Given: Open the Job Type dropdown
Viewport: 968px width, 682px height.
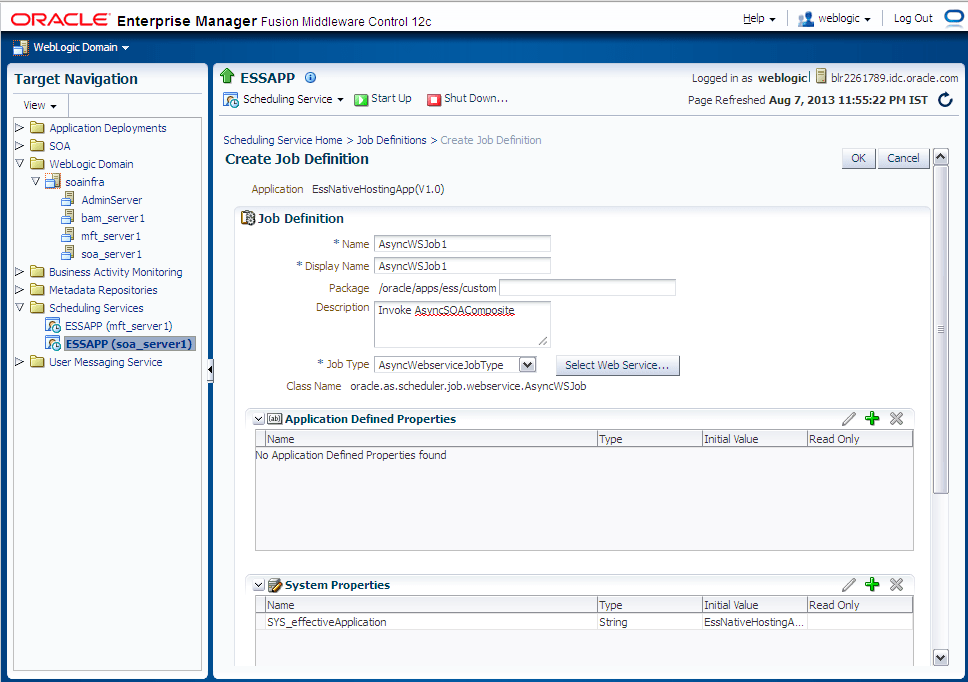Looking at the screenshot, I should (527, 365).
